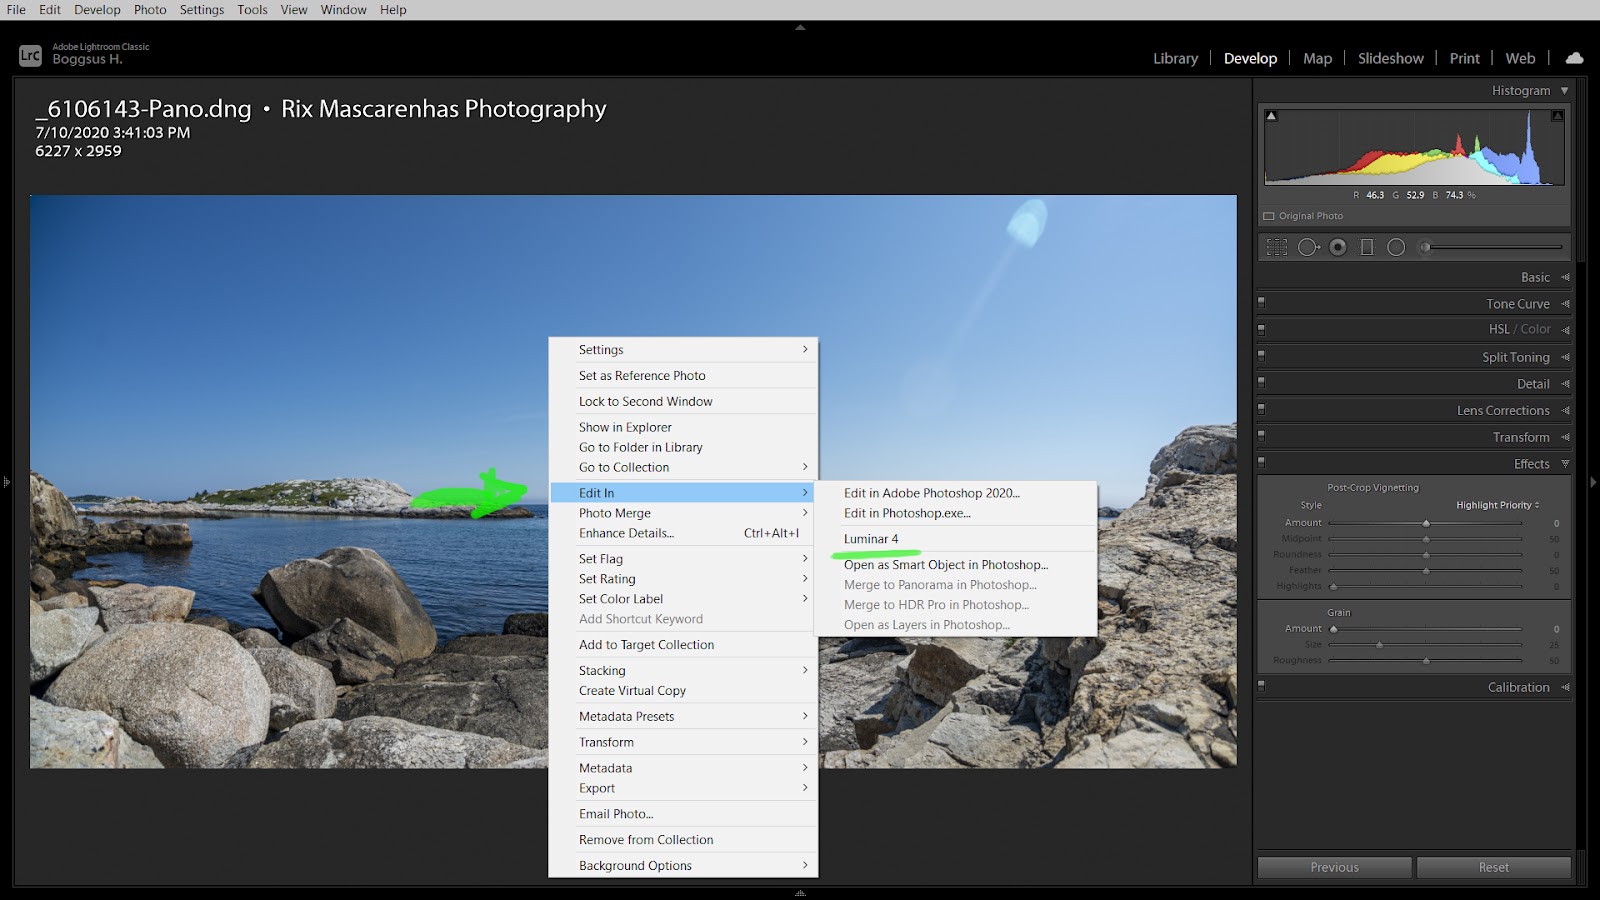
Task: Select the Crop Overlay tool
Action: pos(1277,247)
